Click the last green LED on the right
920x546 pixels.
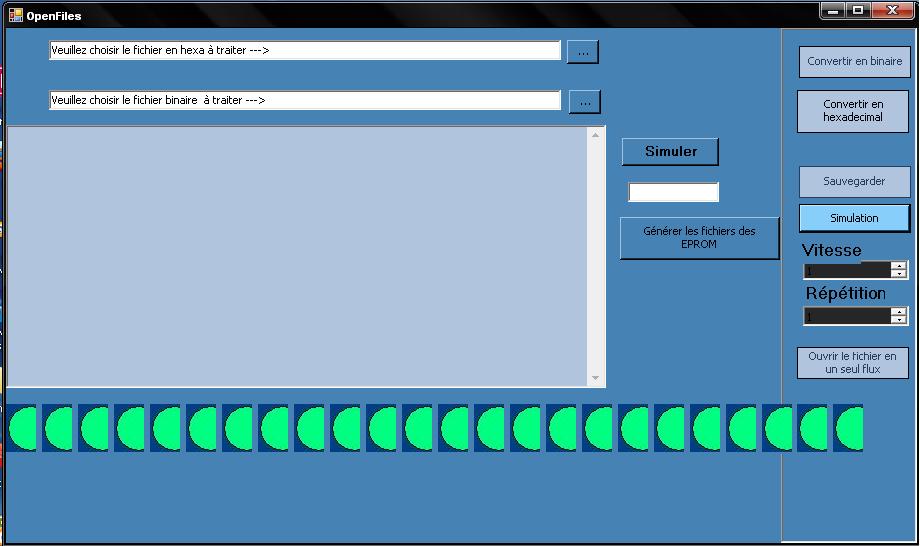(848, 428)
